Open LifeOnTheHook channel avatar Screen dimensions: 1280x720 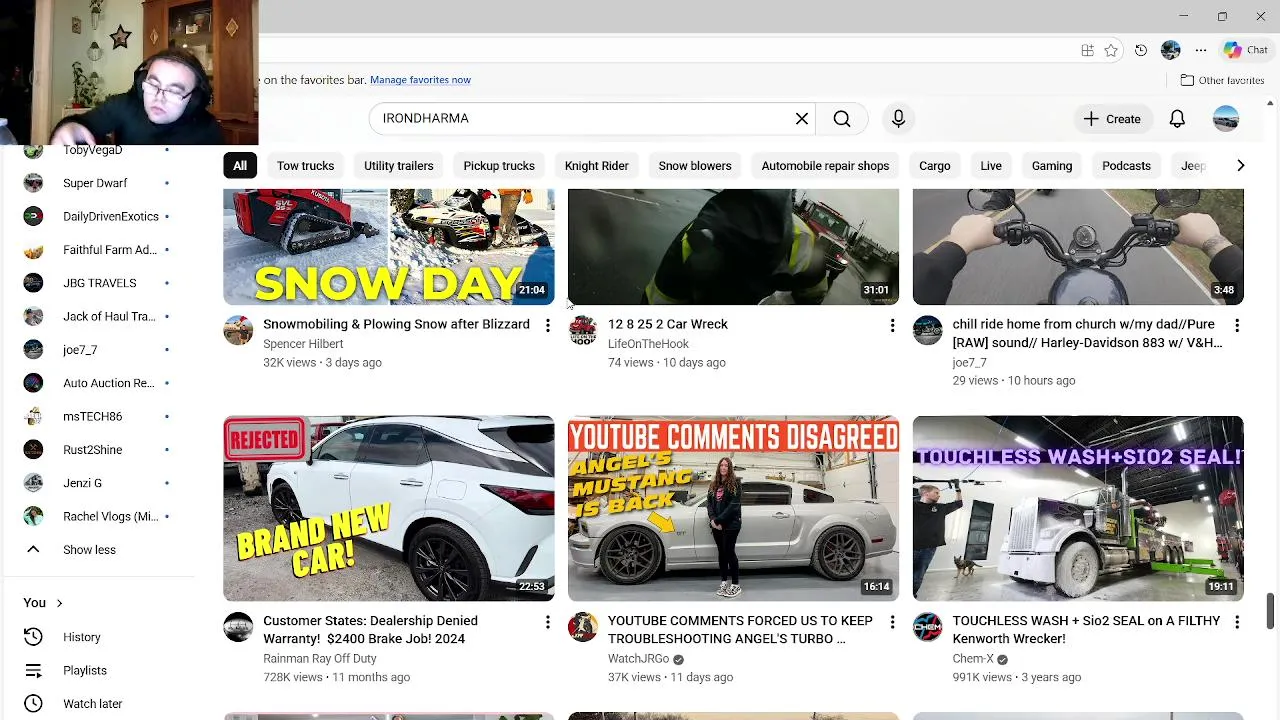(x=583, y=330)
